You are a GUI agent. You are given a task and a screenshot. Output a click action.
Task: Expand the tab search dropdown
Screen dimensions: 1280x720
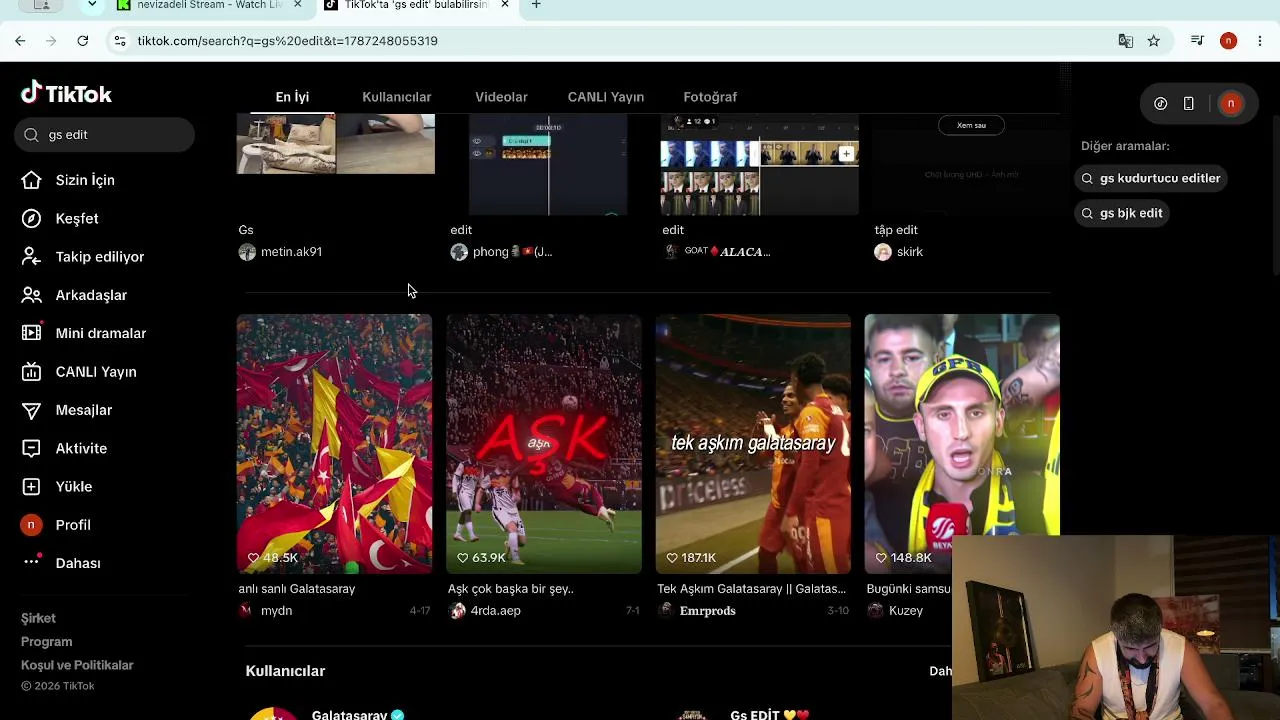coord(92,5)
